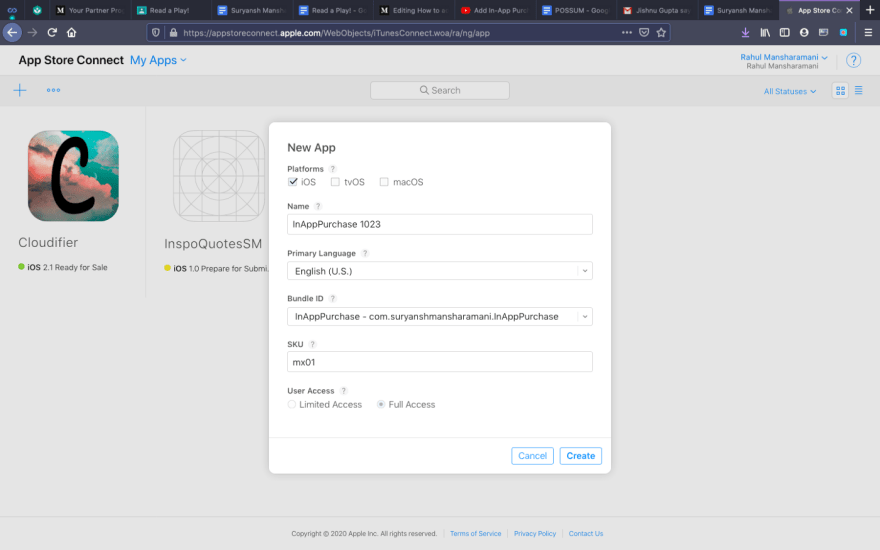
Task: Click the Name help question mark
Action: coord(318,207)
